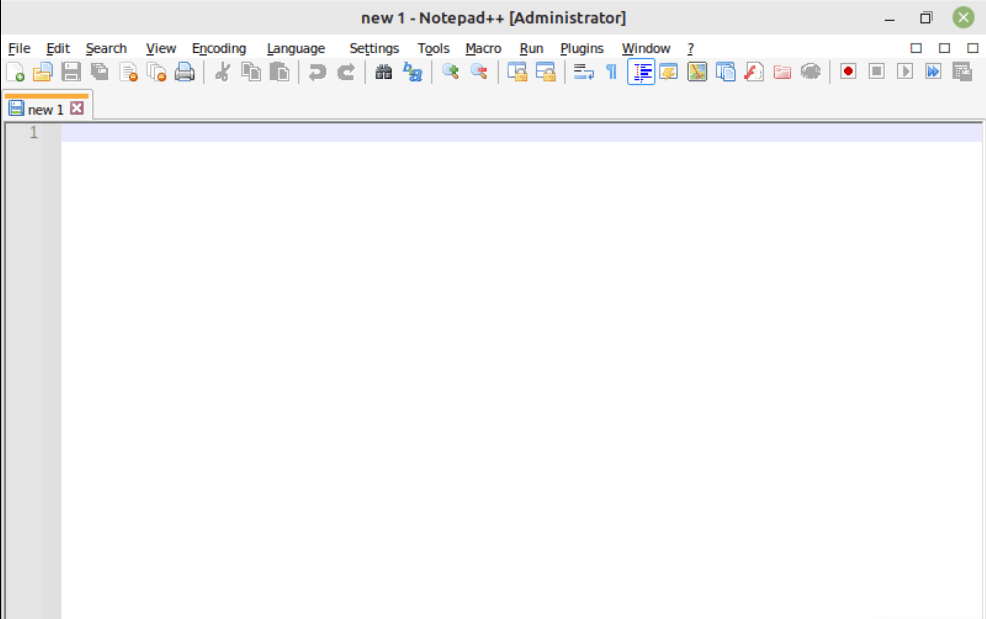Toggle Word wrap toolbar button

pyautogui.click(x=584, y=72)
